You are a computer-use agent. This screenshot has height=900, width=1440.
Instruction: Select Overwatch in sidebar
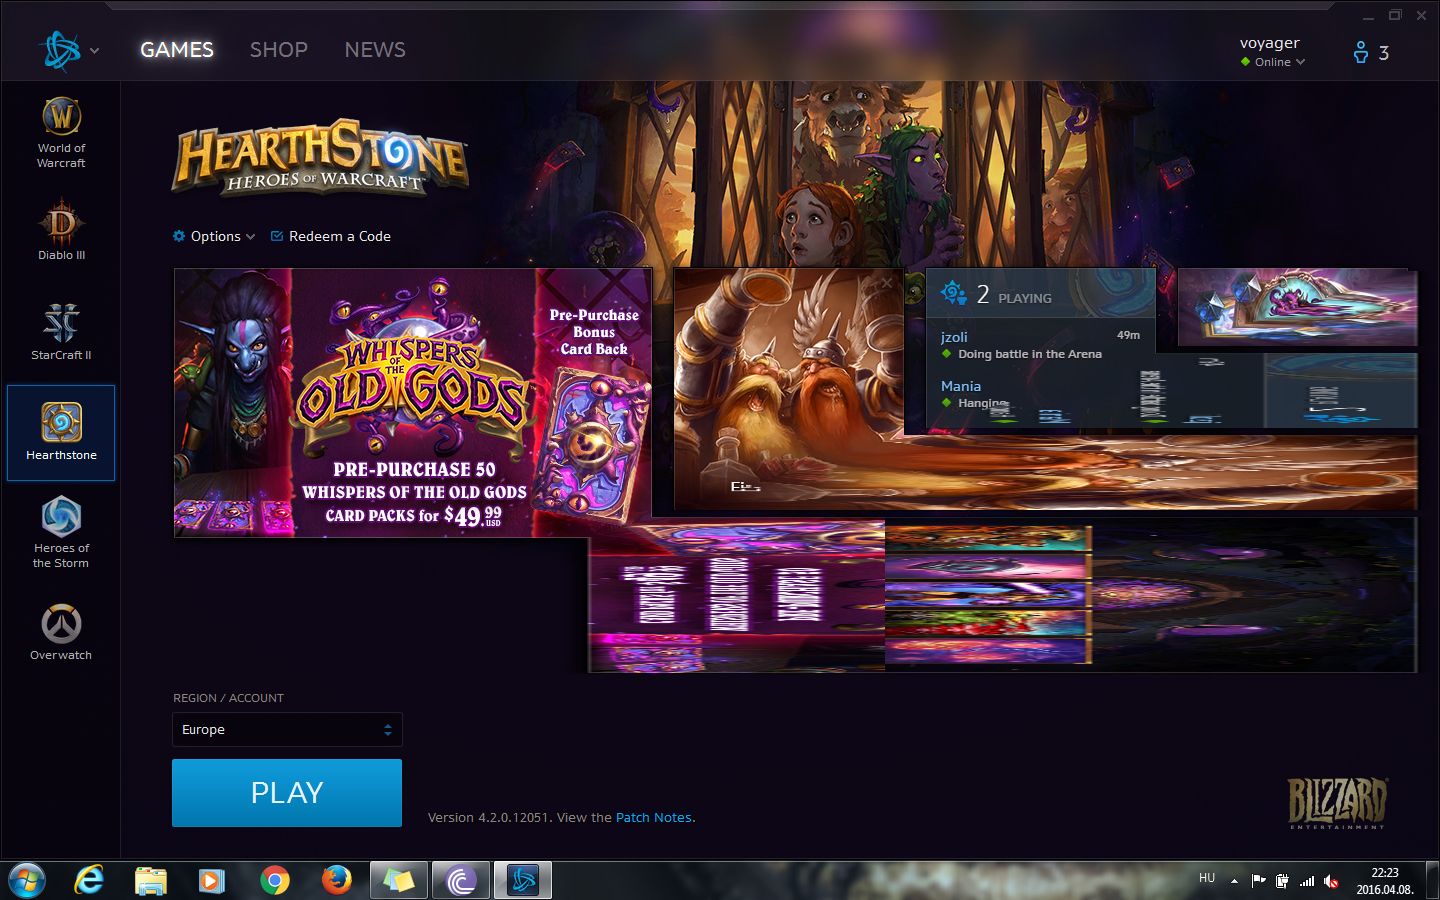coord(61,632)
